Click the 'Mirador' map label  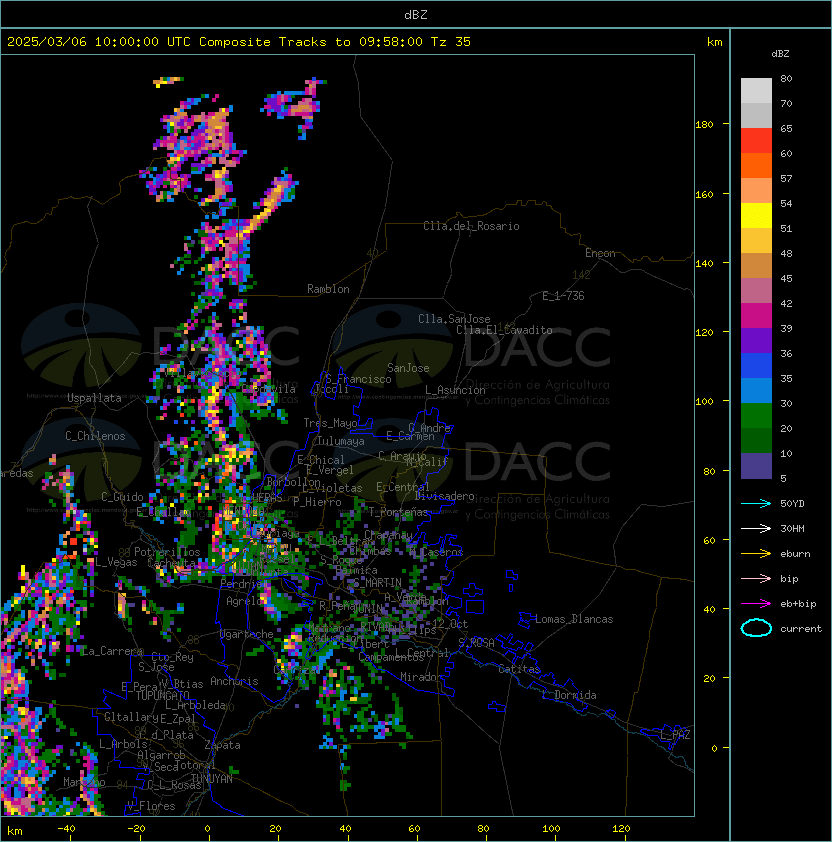pos(422,677)
